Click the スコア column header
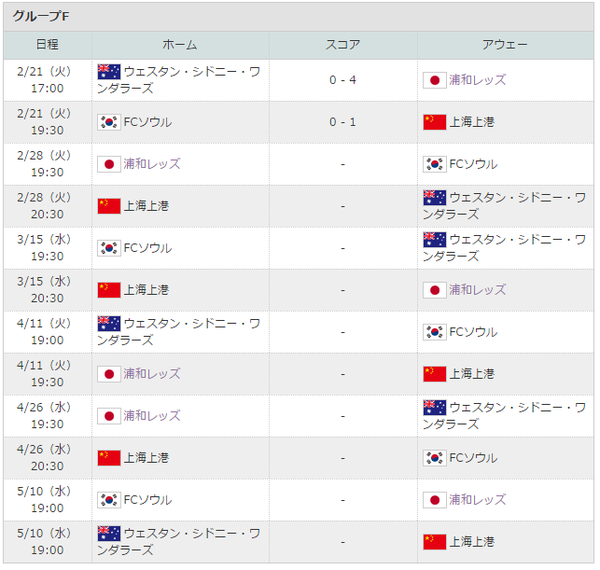 [x=343, y=45]
